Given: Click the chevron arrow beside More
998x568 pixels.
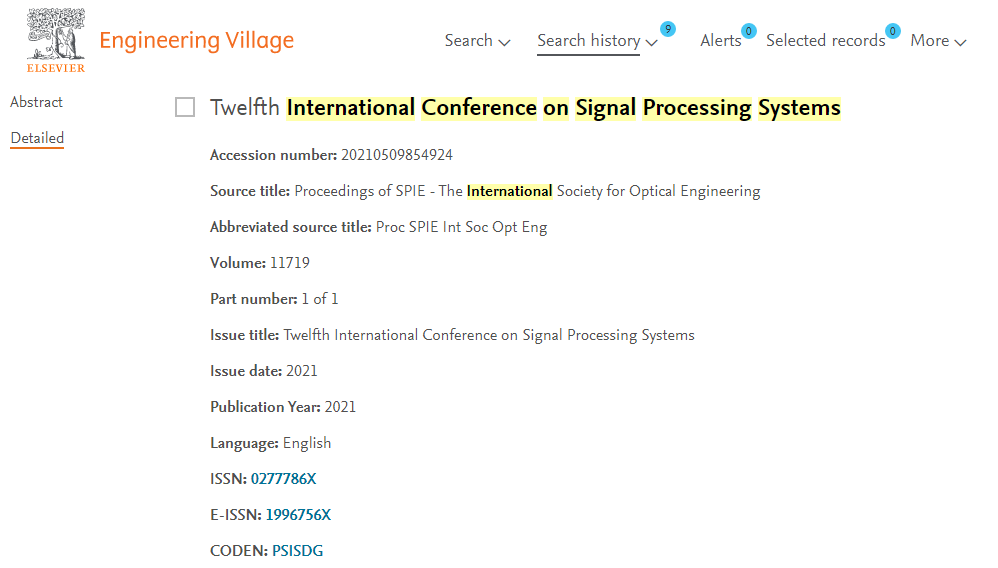Looking at the screenshot, I should coord(960,42).
